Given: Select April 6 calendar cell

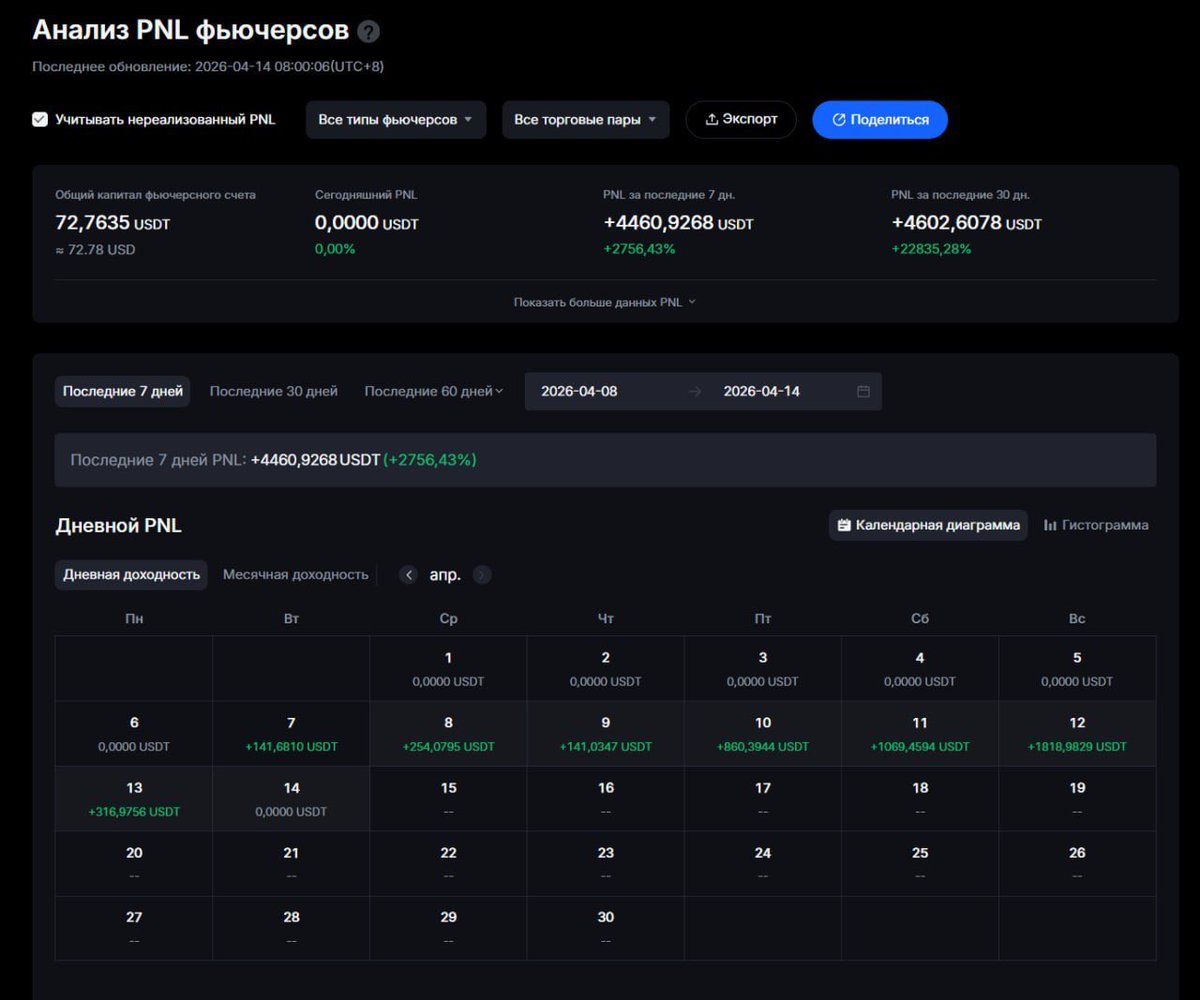Looking at the screenshot, I should pyautogui.click(x=134, y=734).
